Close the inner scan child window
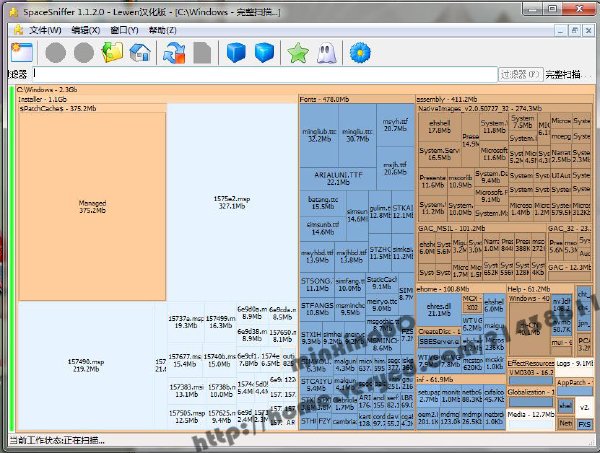 click(589, 30)
